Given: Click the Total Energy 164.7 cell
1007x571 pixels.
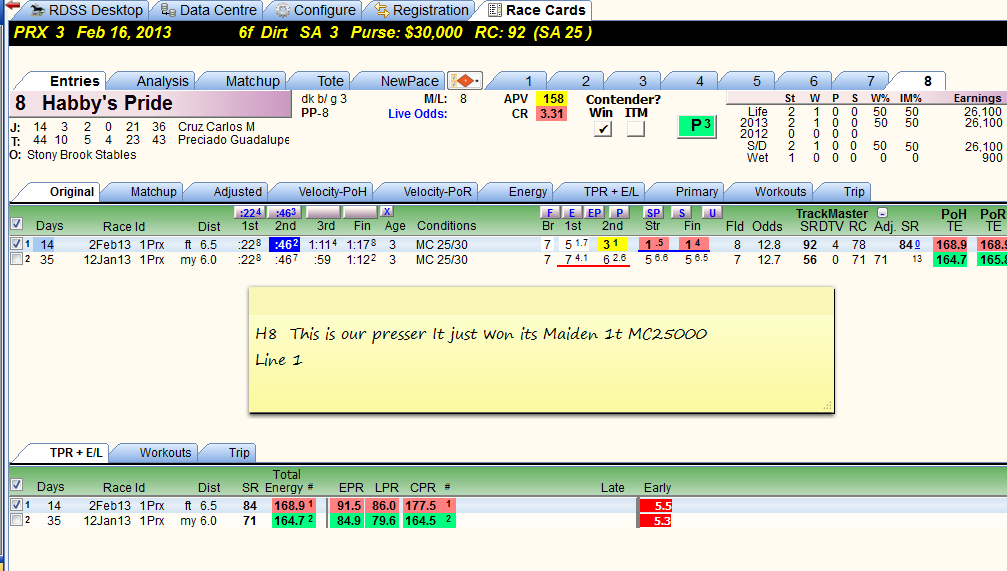Looking at the screenshot, I should (x=293, y=520).
